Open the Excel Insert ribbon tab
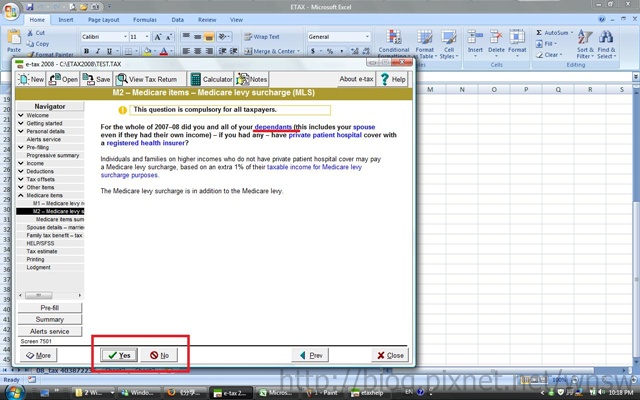 click(x=66, y=20)
